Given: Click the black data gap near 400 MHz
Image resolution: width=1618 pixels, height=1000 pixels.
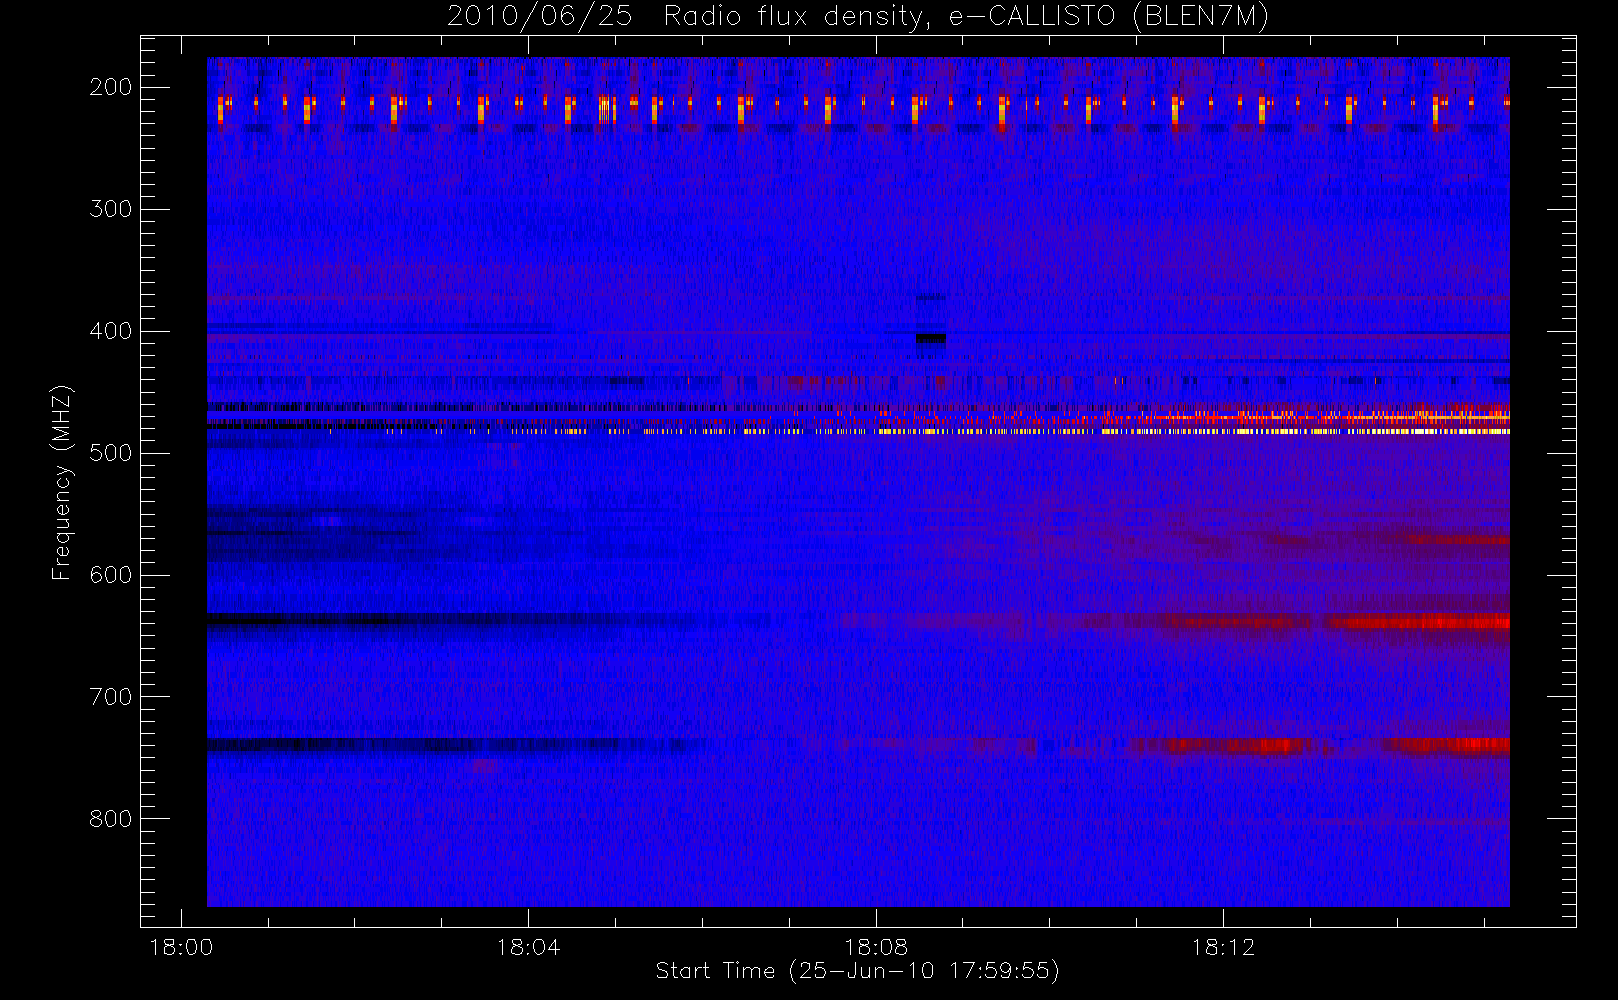Looking at the screenshot, I should click(x=930, y=338).
